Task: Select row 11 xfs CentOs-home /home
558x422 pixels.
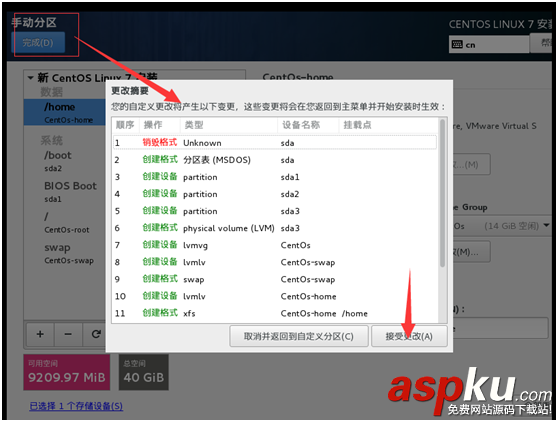Action: 275,313
